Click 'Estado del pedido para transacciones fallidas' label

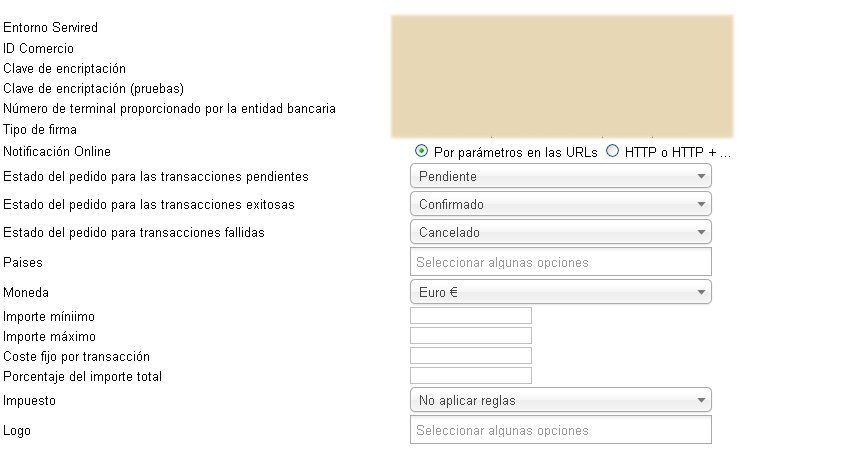(134, 233)
